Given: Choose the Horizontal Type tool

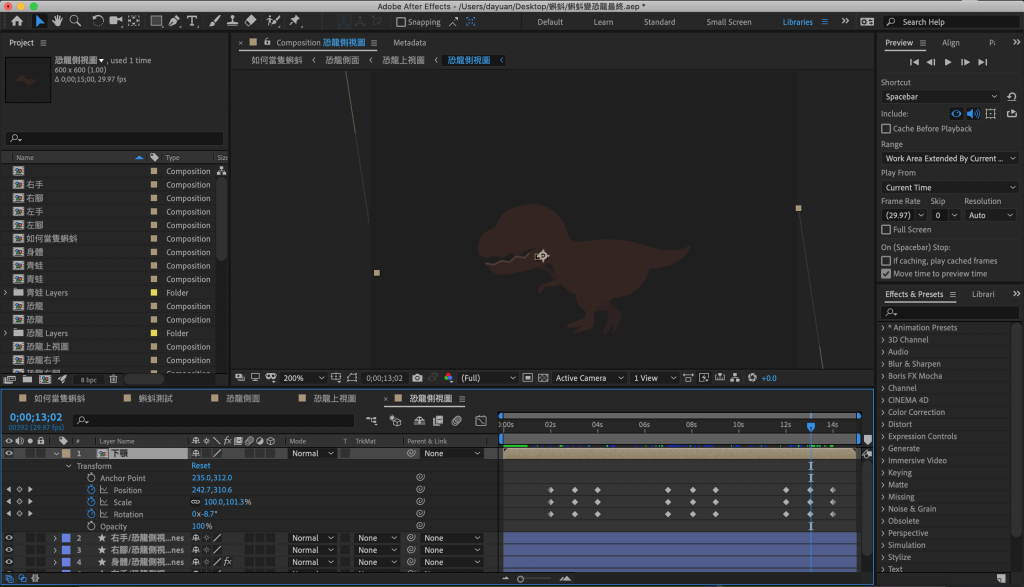Looking at the screenshot, I should [x=192, y=21].
